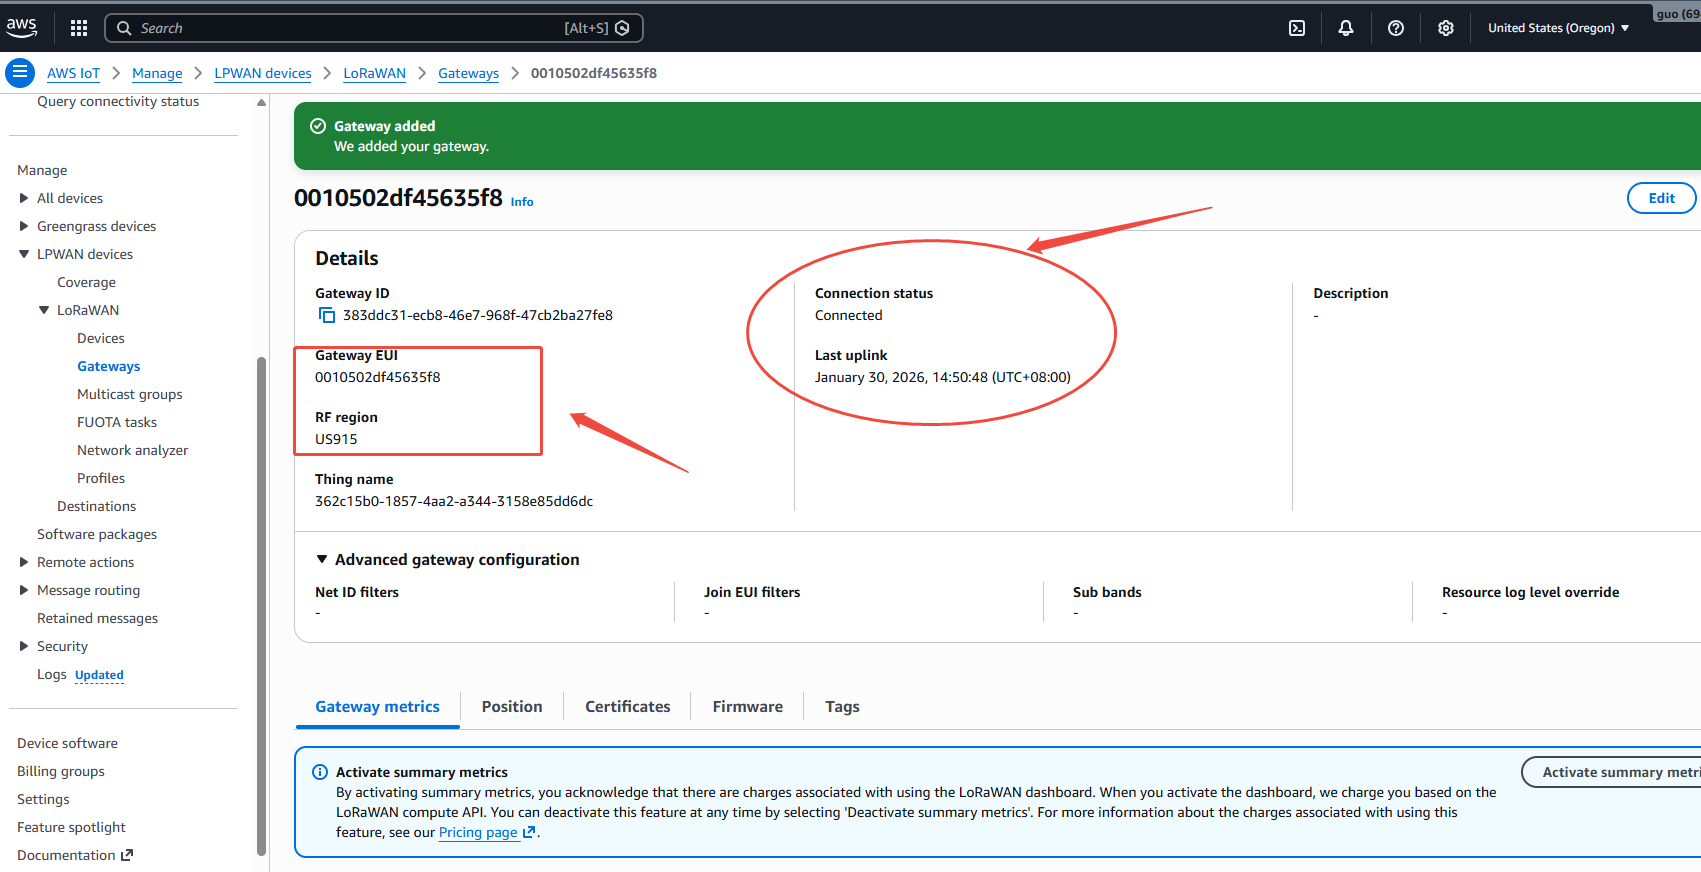
Task: Open the settings gear in the header
Action: tap(1446, 28)
